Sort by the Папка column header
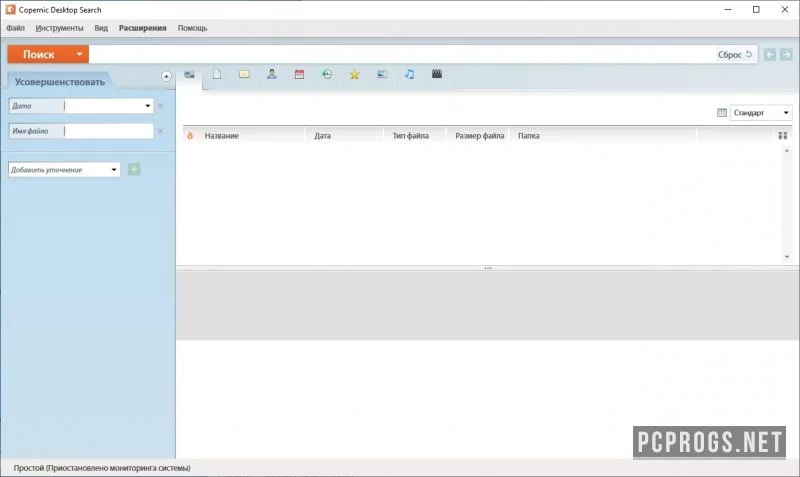This screenshot has height=477, width=800. (529, 136)
